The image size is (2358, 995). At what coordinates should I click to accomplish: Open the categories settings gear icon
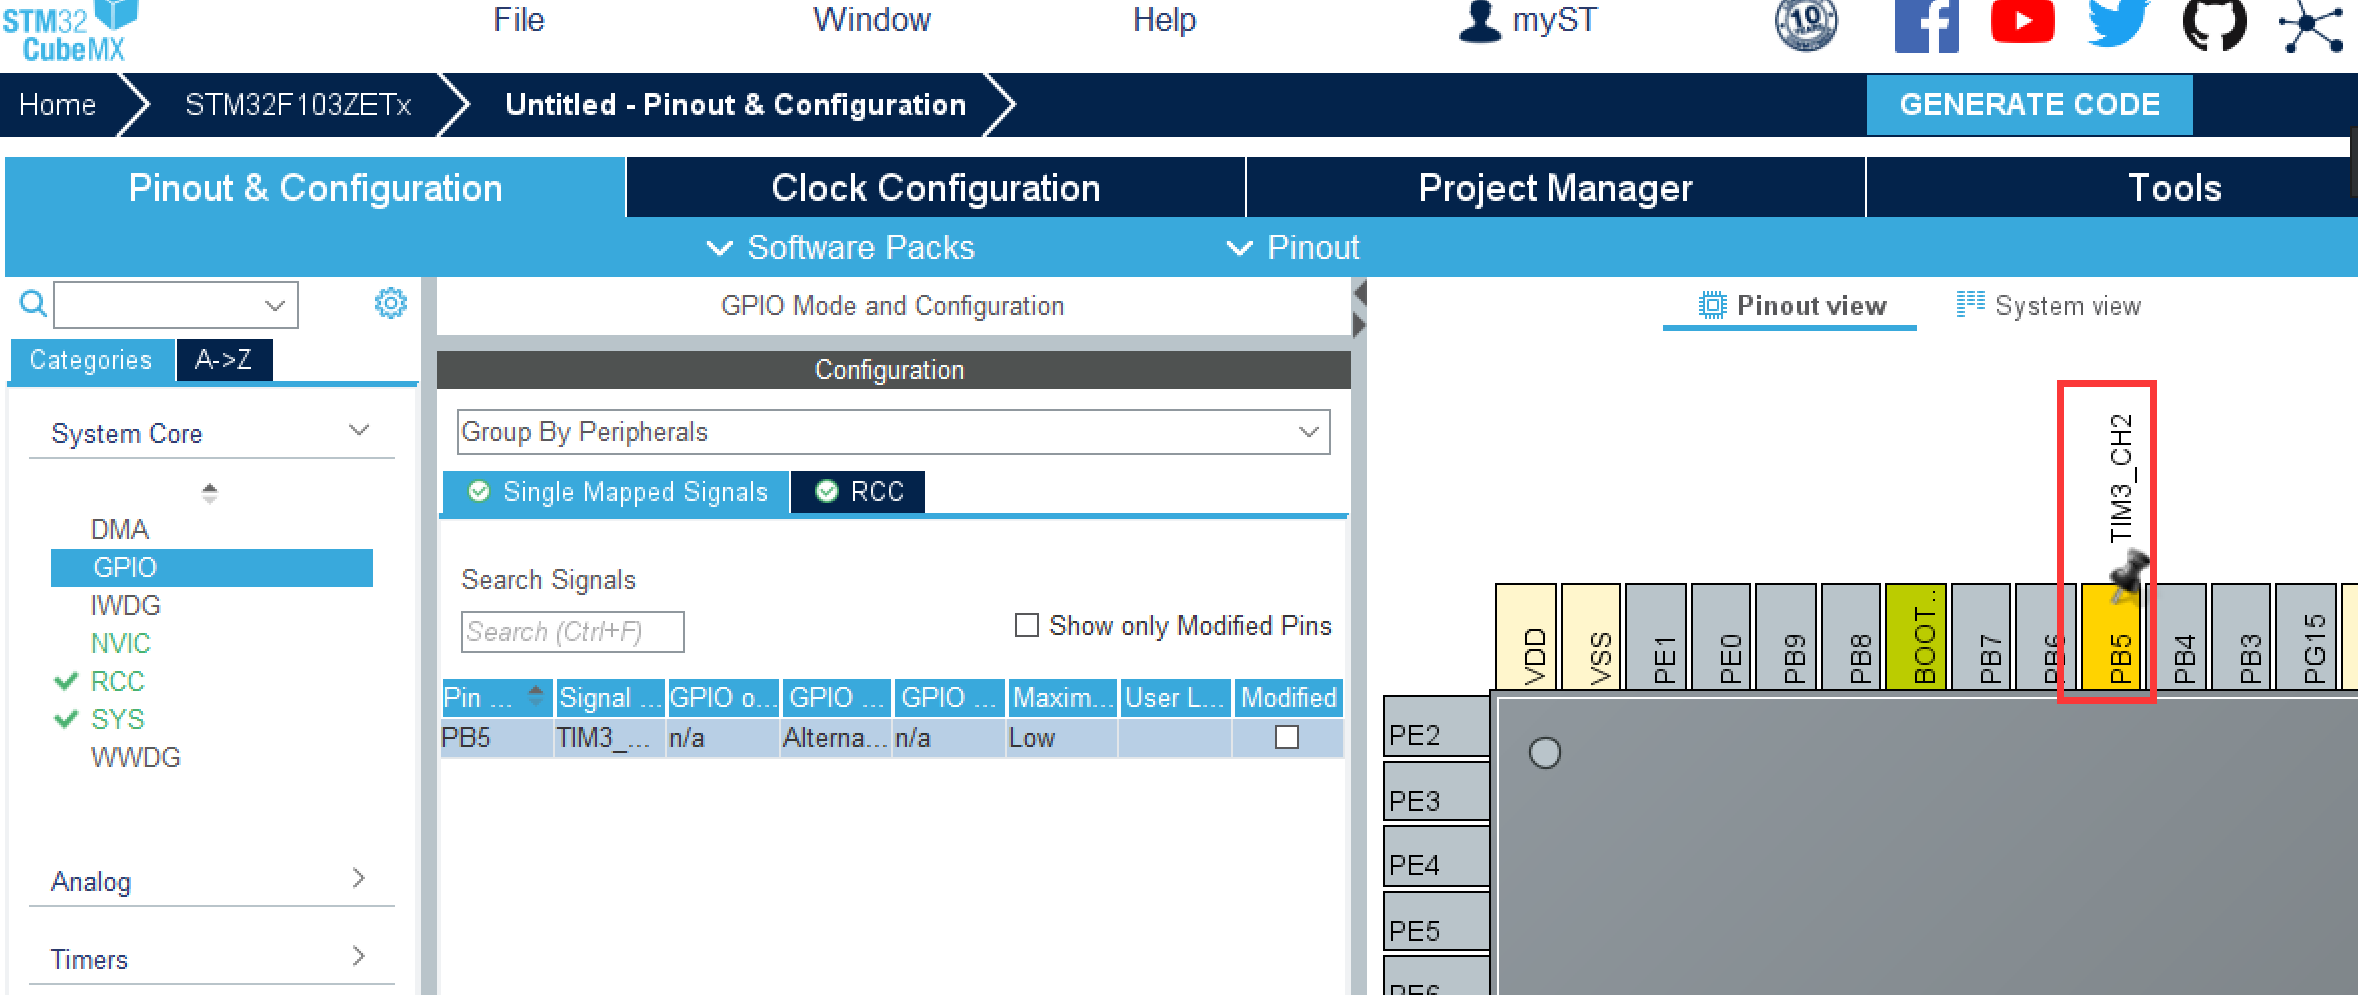point(390,303)
